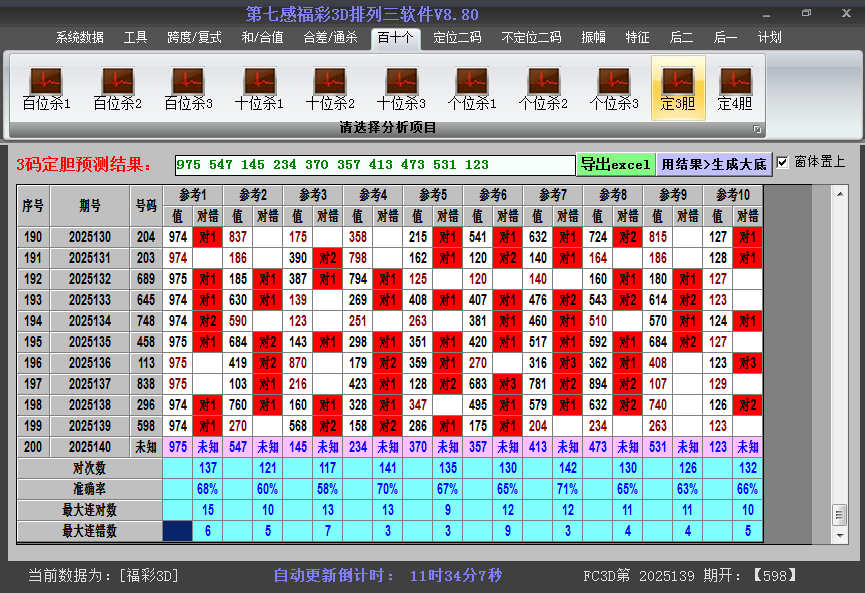The width and height of the screenshot is (865, 593).
Task: Click the scrollbar up arrow of the table
Action: [839, 193]
